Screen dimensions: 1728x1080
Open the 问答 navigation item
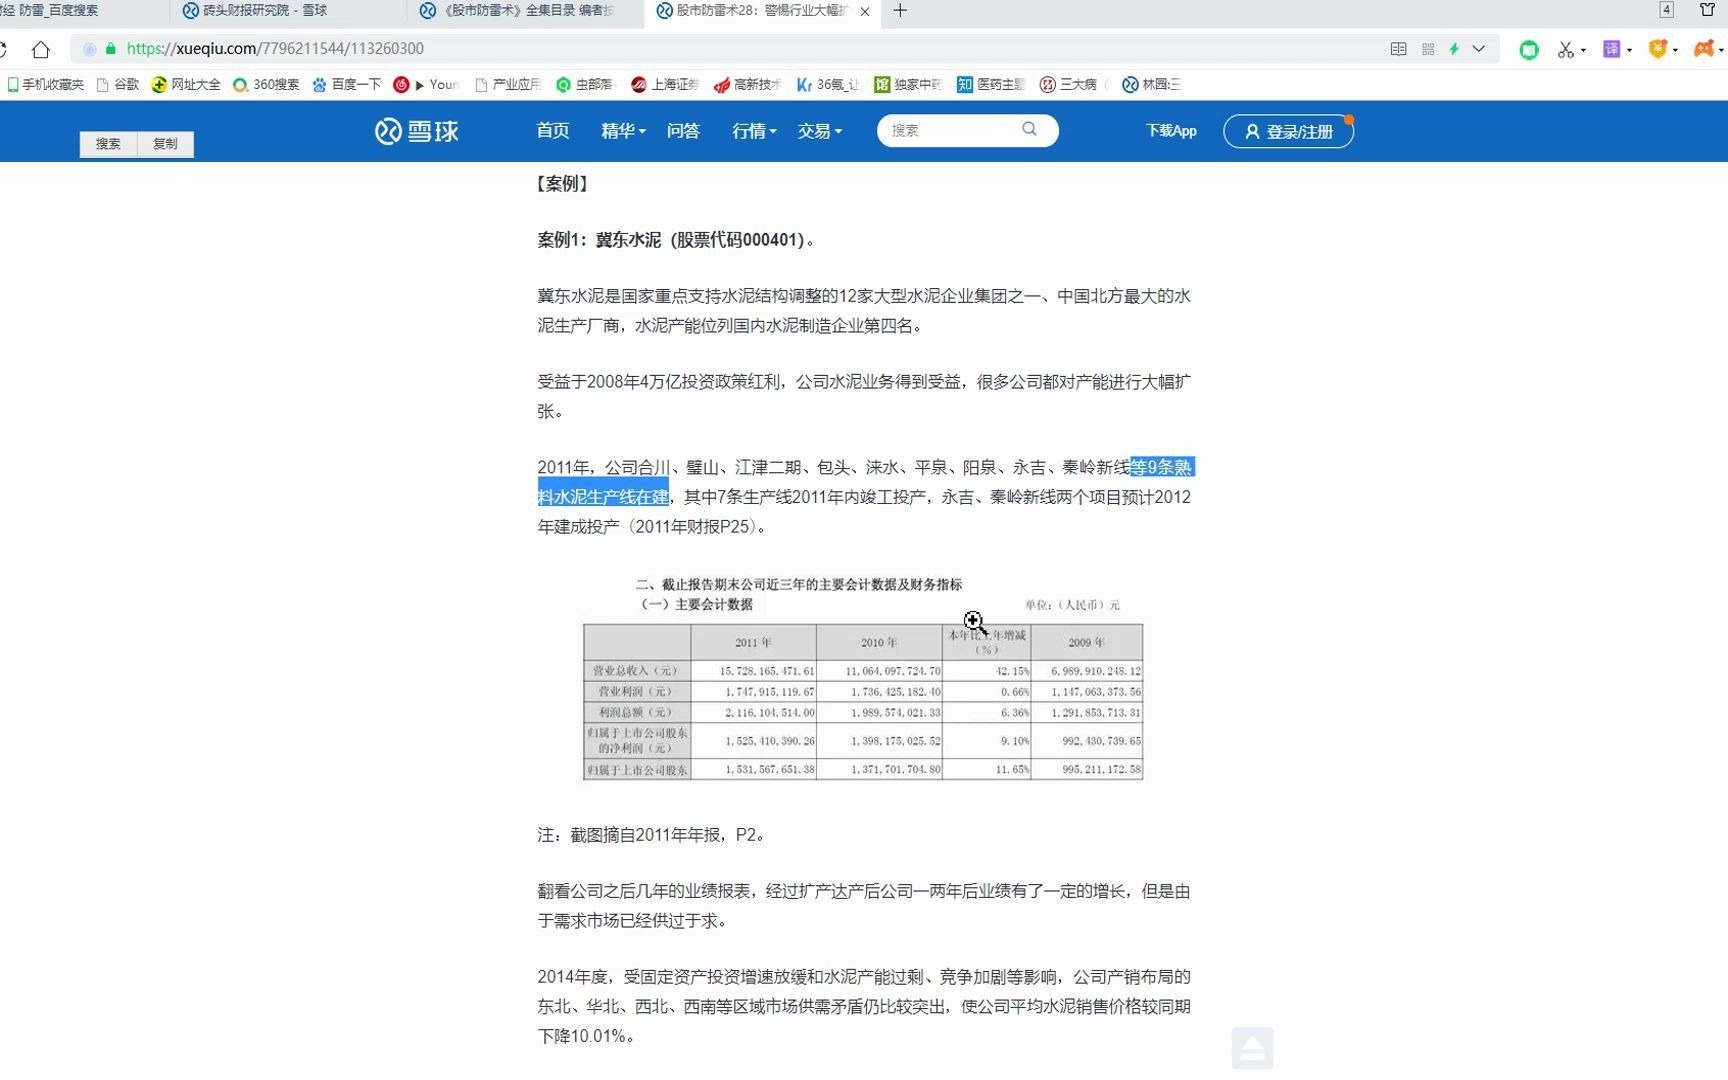pyautogui.click(x=683, y=131)
